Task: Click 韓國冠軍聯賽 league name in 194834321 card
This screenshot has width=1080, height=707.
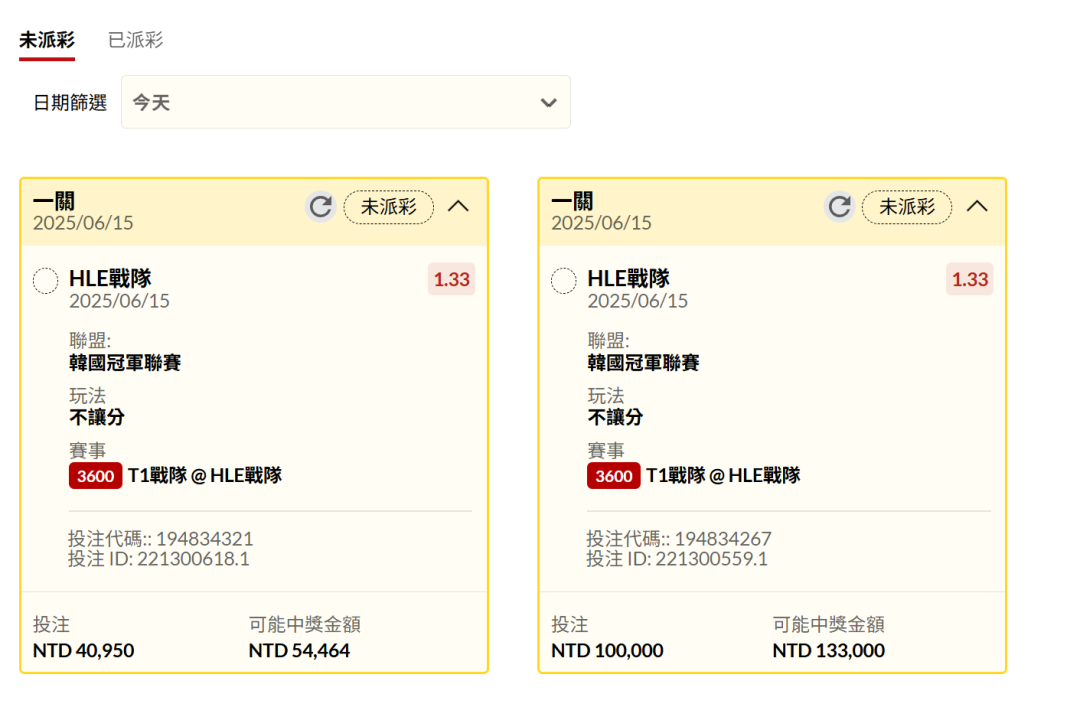Action: coord(125,362)
